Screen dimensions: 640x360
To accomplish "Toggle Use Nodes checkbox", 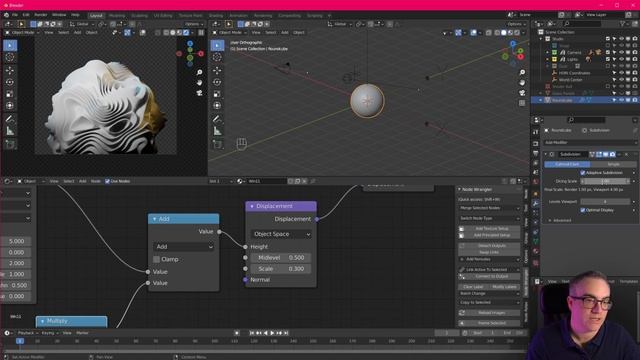I will [107, 181].
